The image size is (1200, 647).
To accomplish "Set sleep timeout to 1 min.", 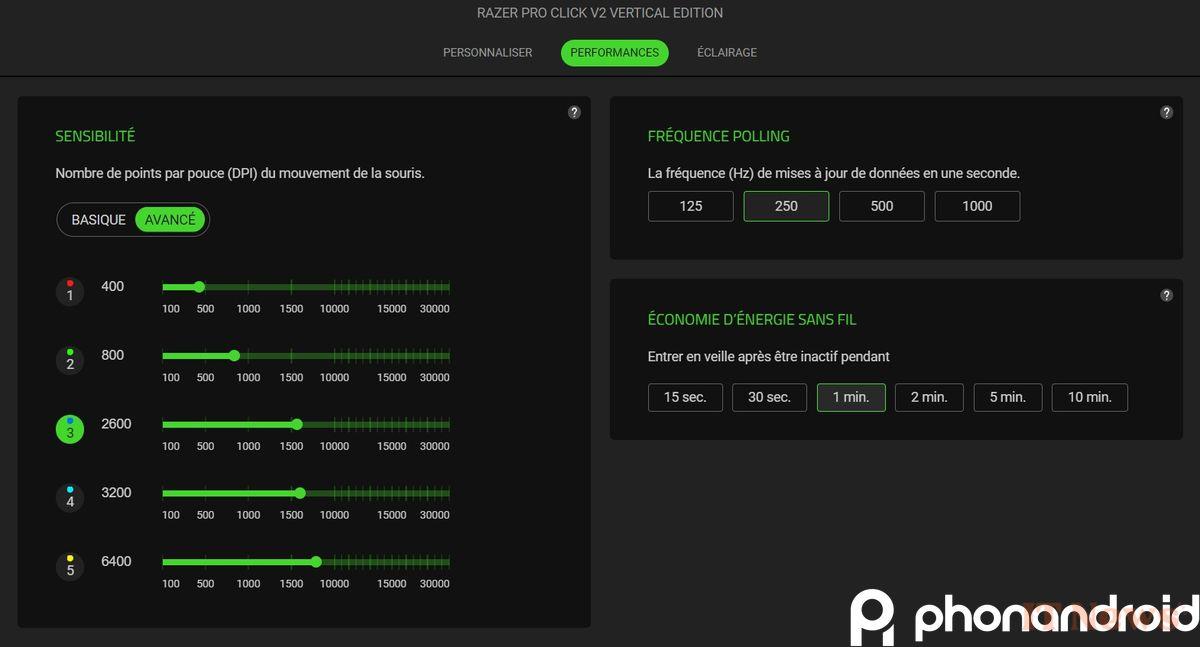I will [851, 397].
